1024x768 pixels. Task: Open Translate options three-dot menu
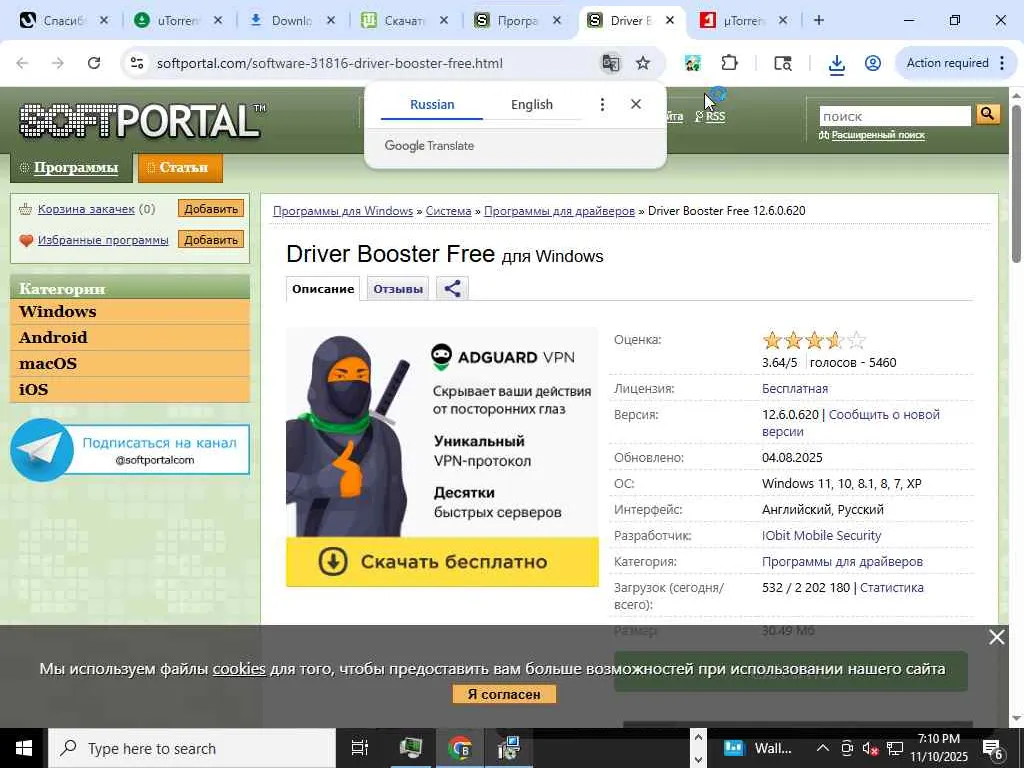click(x=602, y=104)
